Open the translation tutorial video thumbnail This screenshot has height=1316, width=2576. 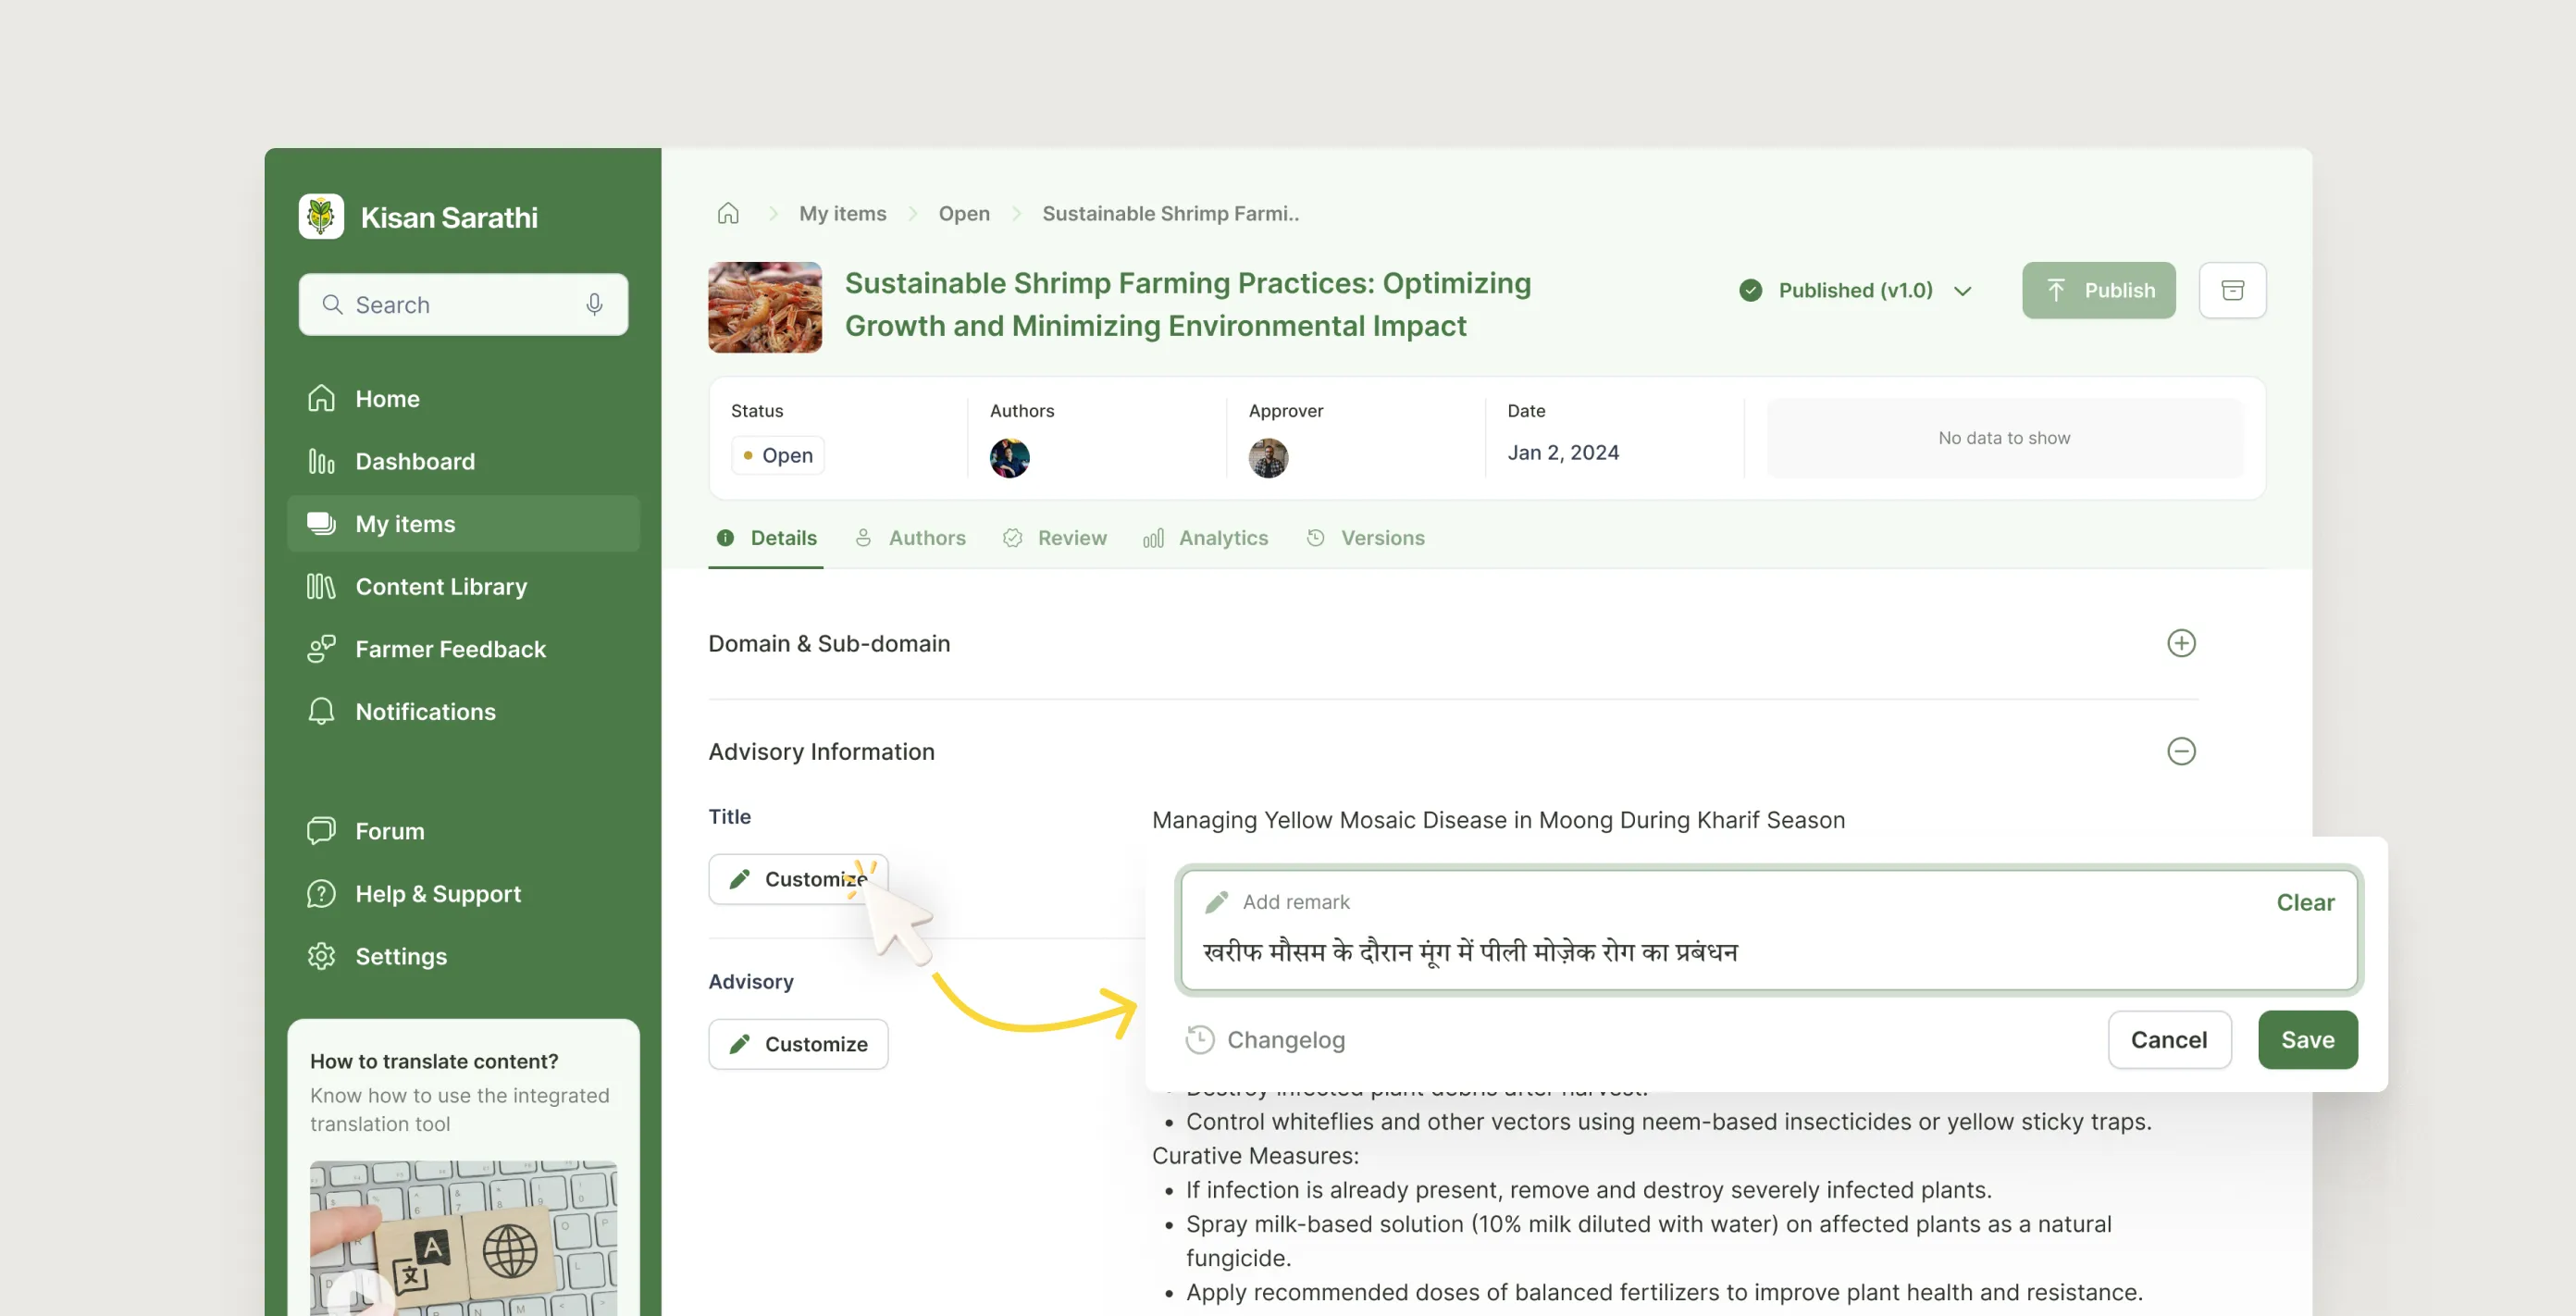click(x=462, y=1240)
